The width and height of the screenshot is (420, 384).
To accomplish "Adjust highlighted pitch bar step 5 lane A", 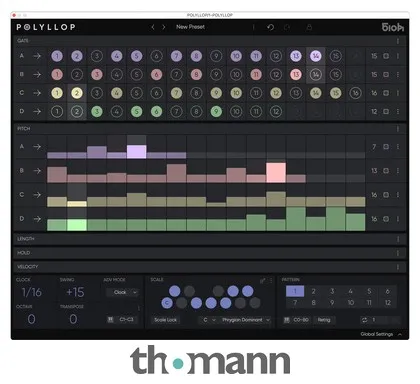I will pos(136,152).
